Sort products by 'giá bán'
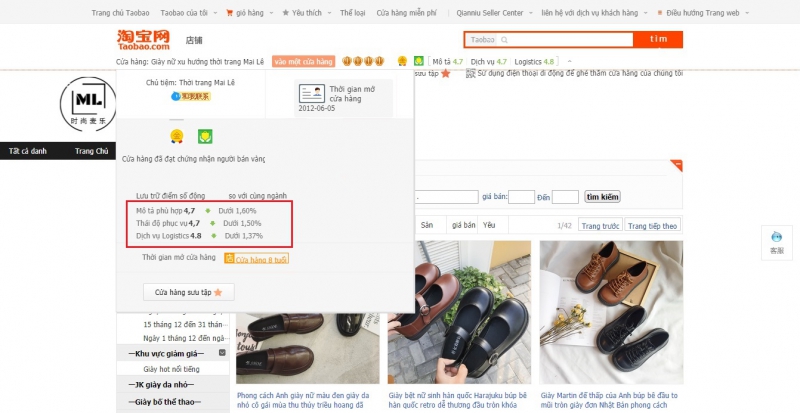 (x=462, y=225)
